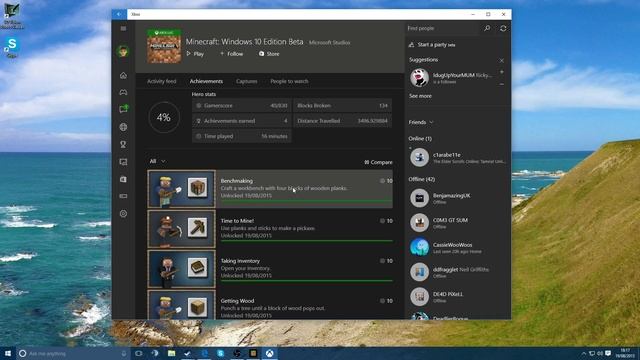Open the Connect console sidebar icon
Screen dimensions: 640x360
tap(123, 196)
